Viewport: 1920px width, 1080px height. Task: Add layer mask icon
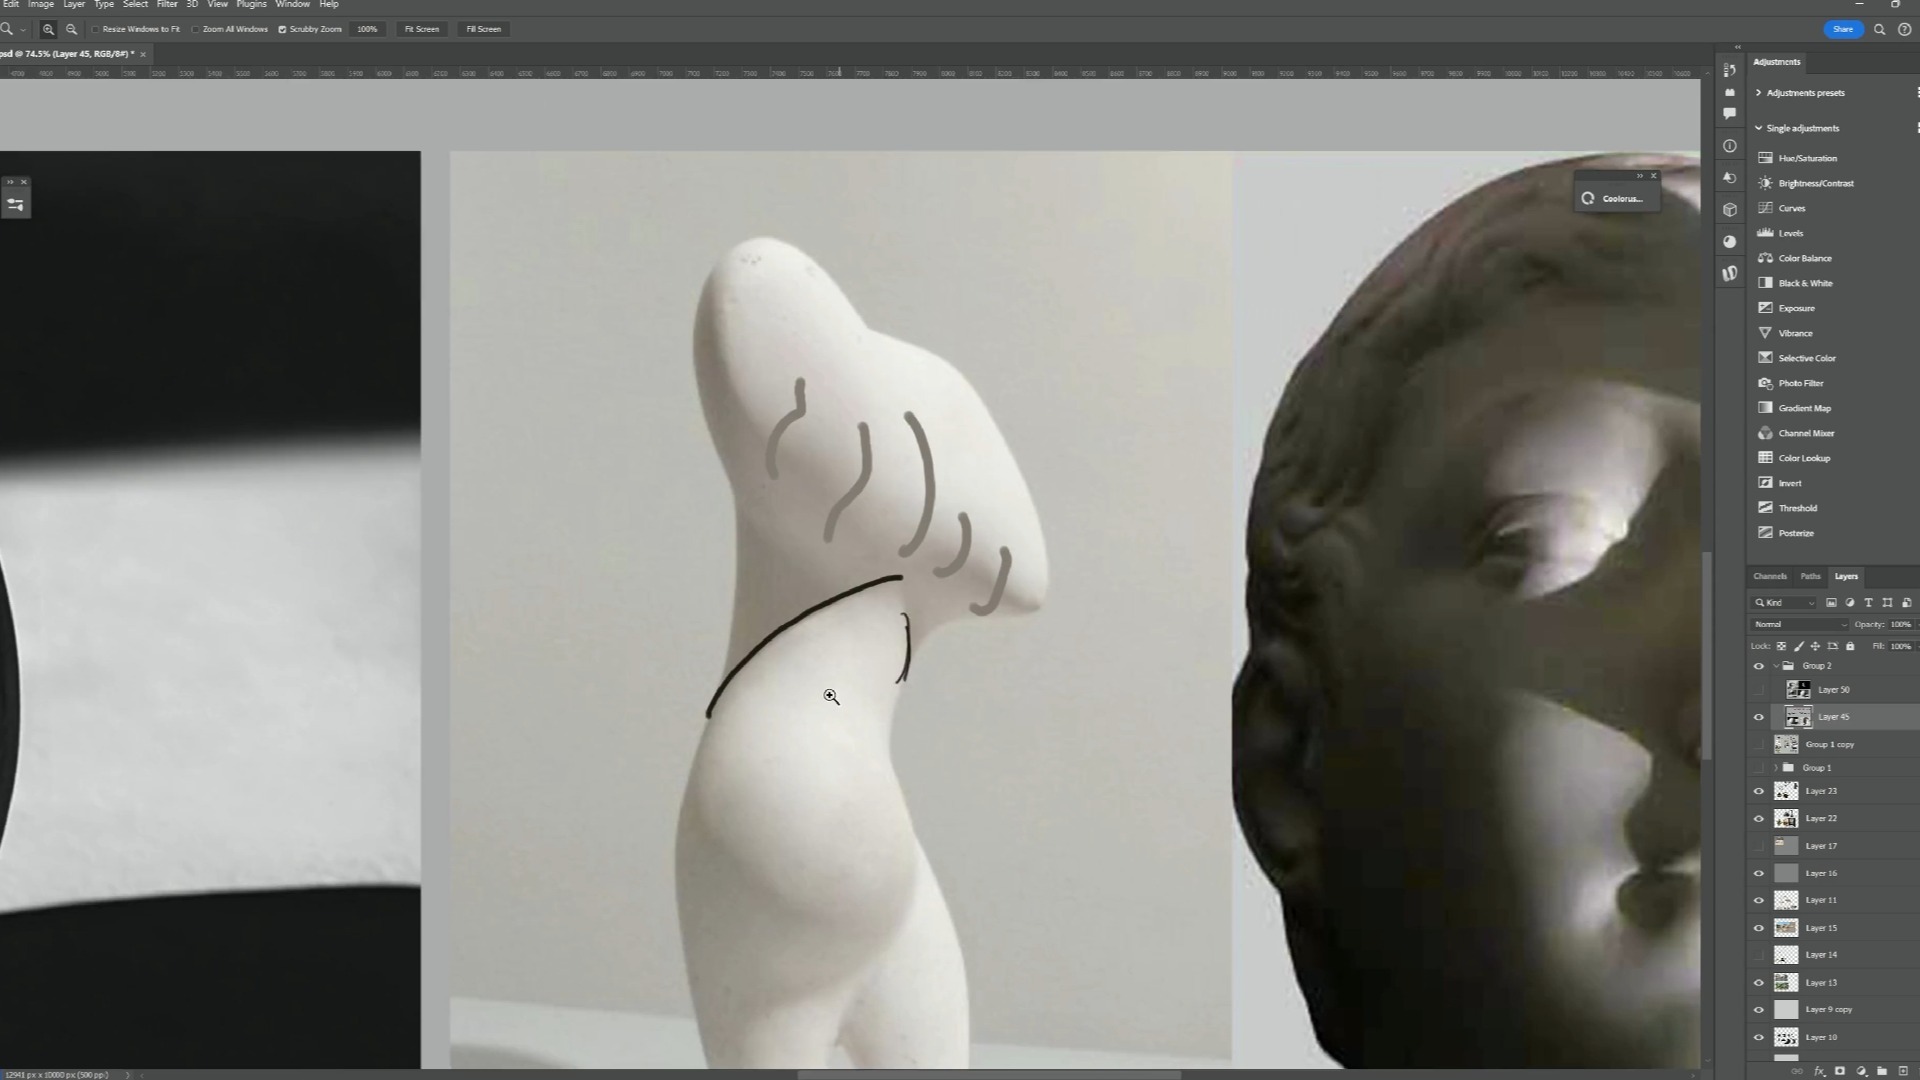pyautogui.click(x=1840, y=1071)
